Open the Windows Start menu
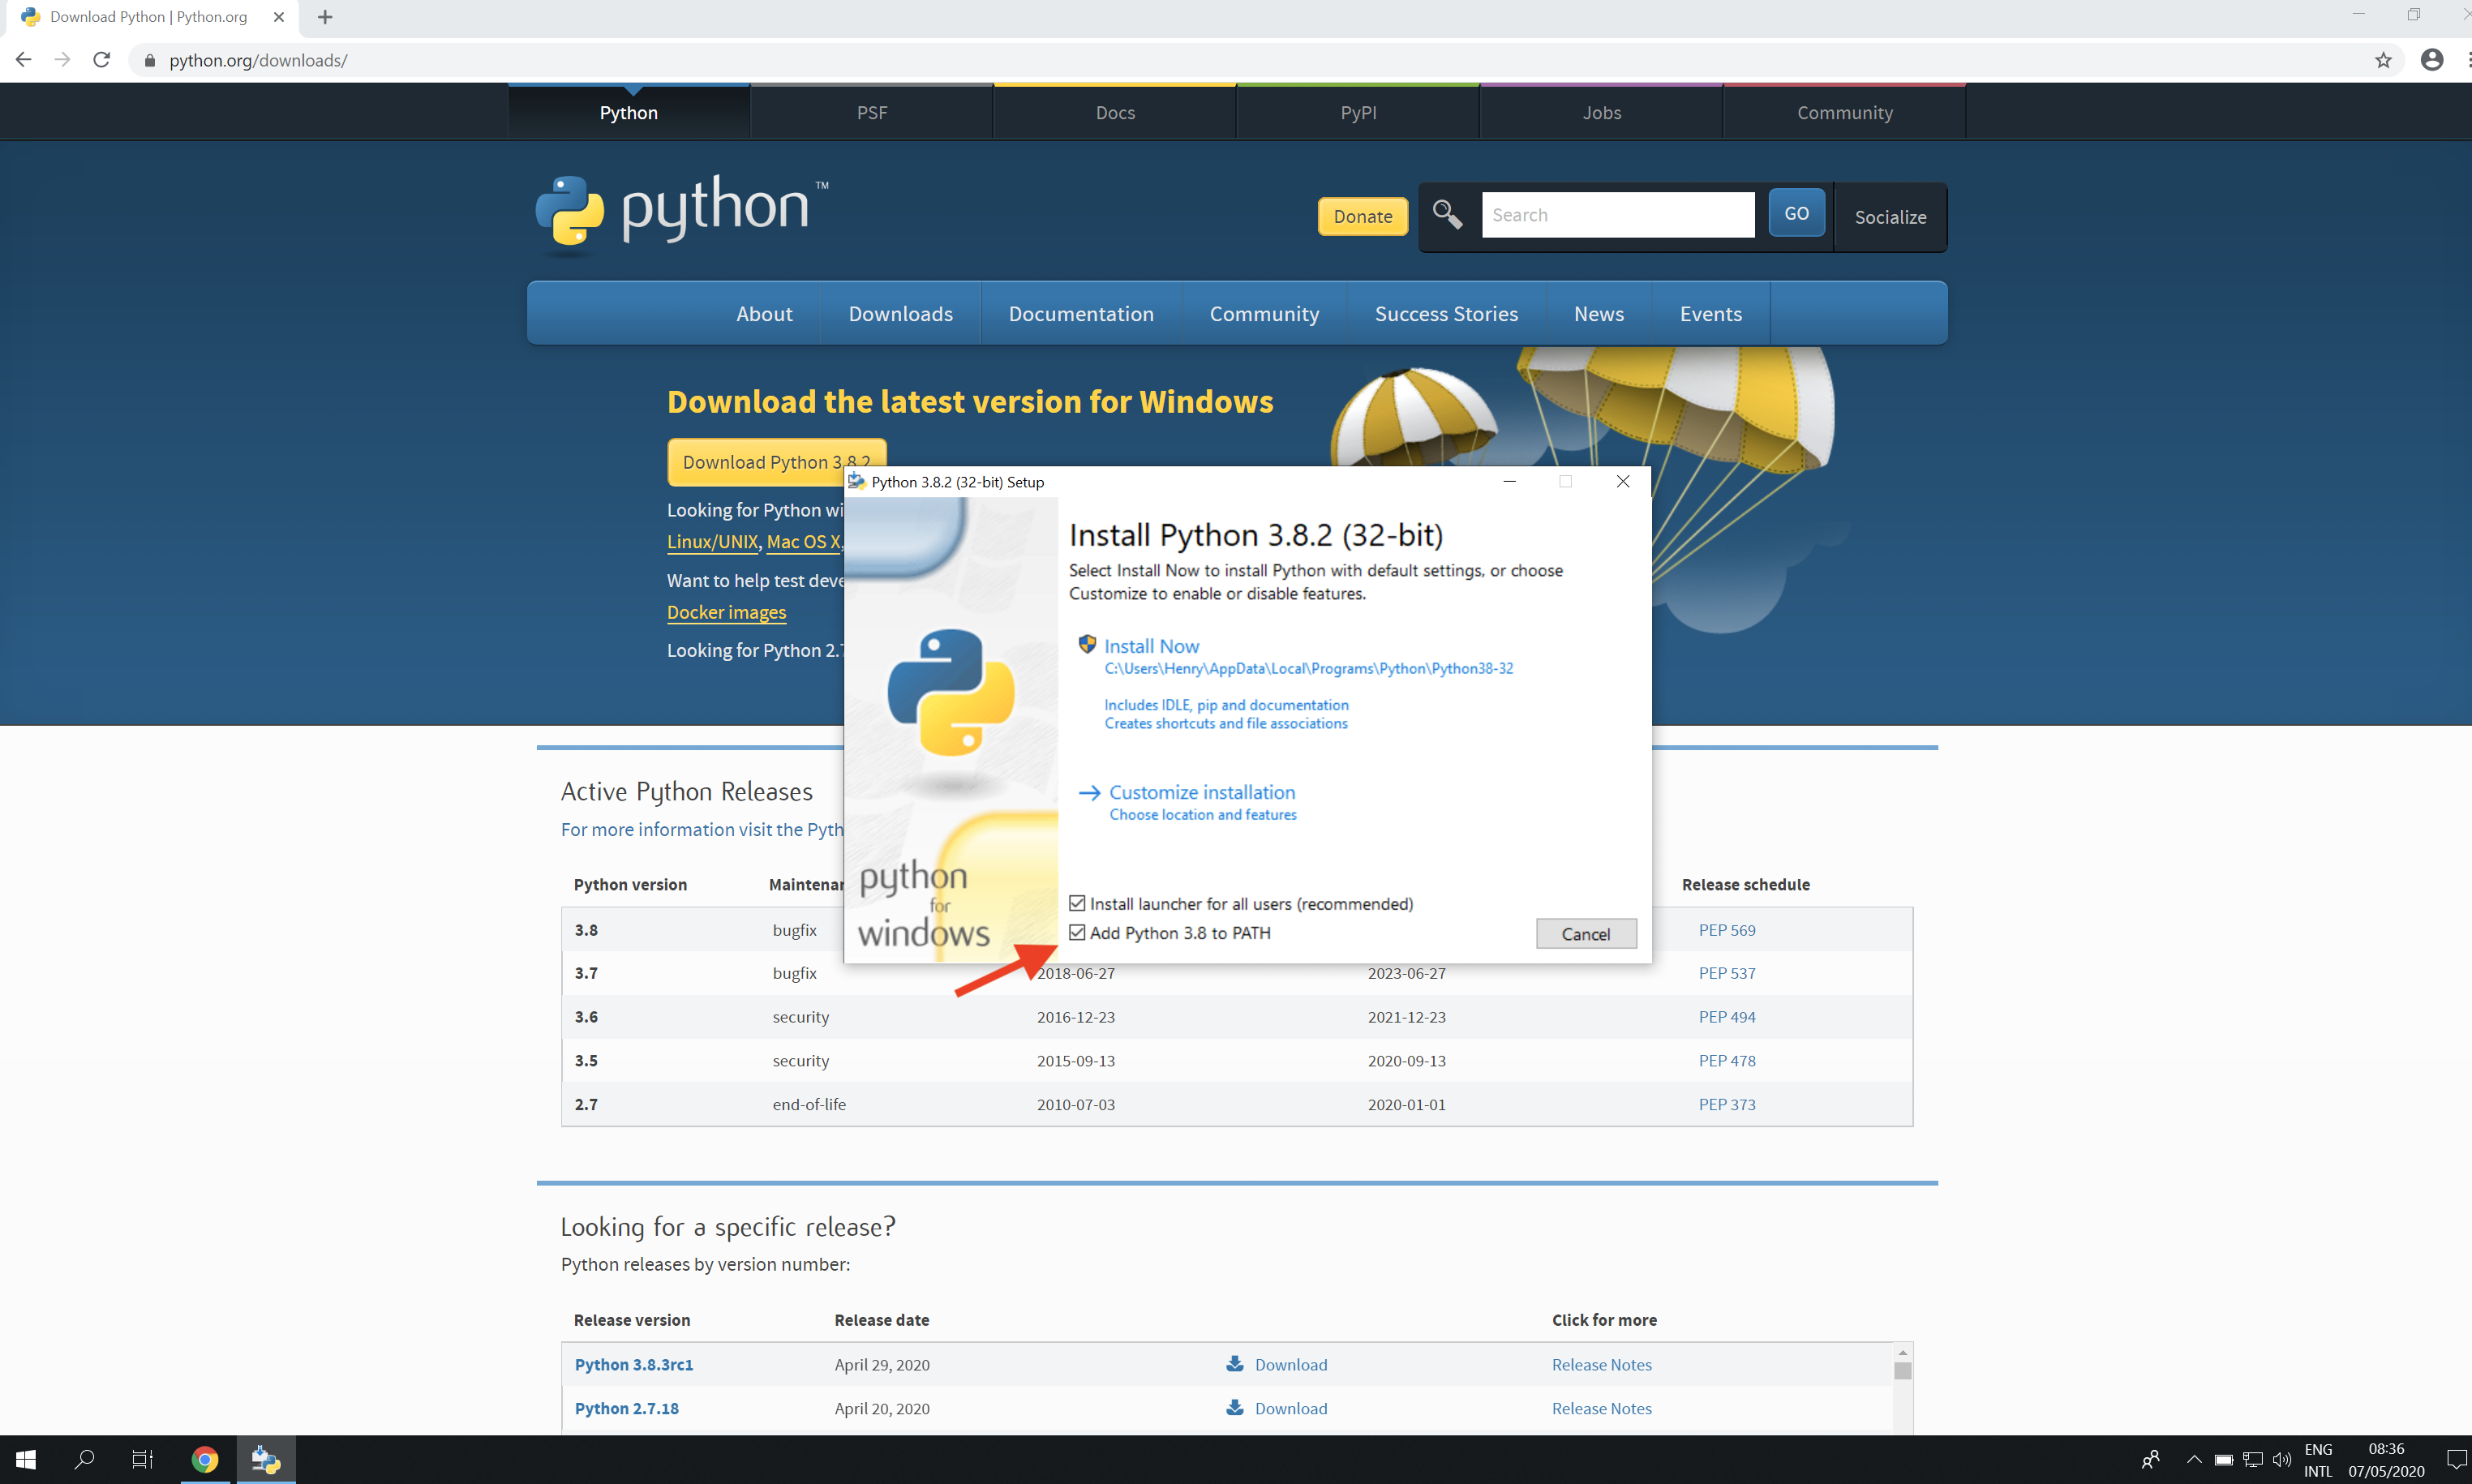 (x=26, y=1460)
